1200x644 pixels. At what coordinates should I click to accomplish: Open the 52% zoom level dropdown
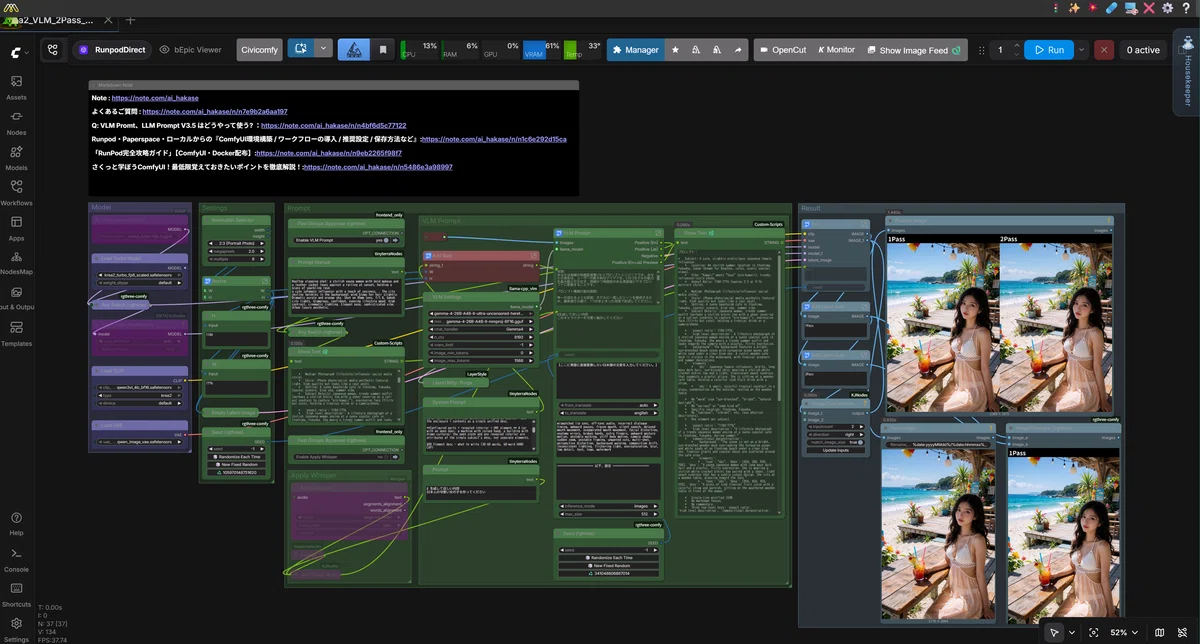click(1124, 632)
